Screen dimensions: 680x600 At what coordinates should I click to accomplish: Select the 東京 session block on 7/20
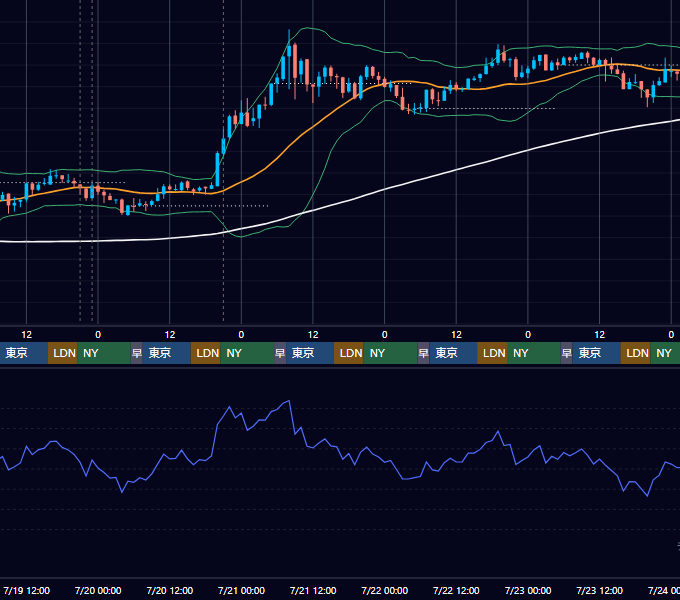(167, 353)
